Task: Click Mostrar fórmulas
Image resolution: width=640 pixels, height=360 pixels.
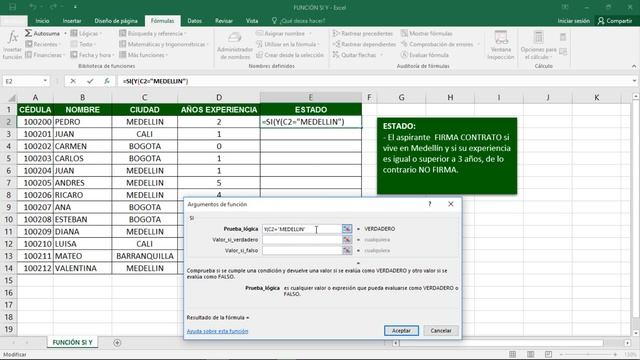Action: (427, 33)
